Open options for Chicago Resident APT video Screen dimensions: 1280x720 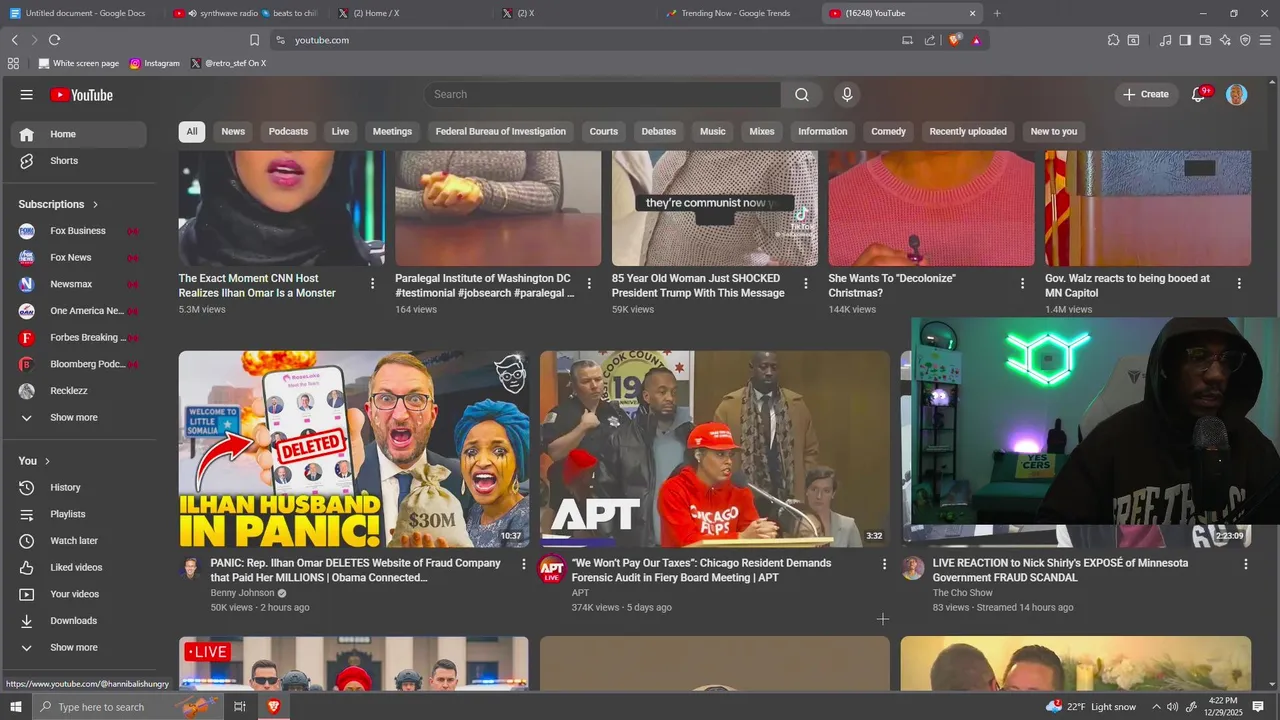884,564
